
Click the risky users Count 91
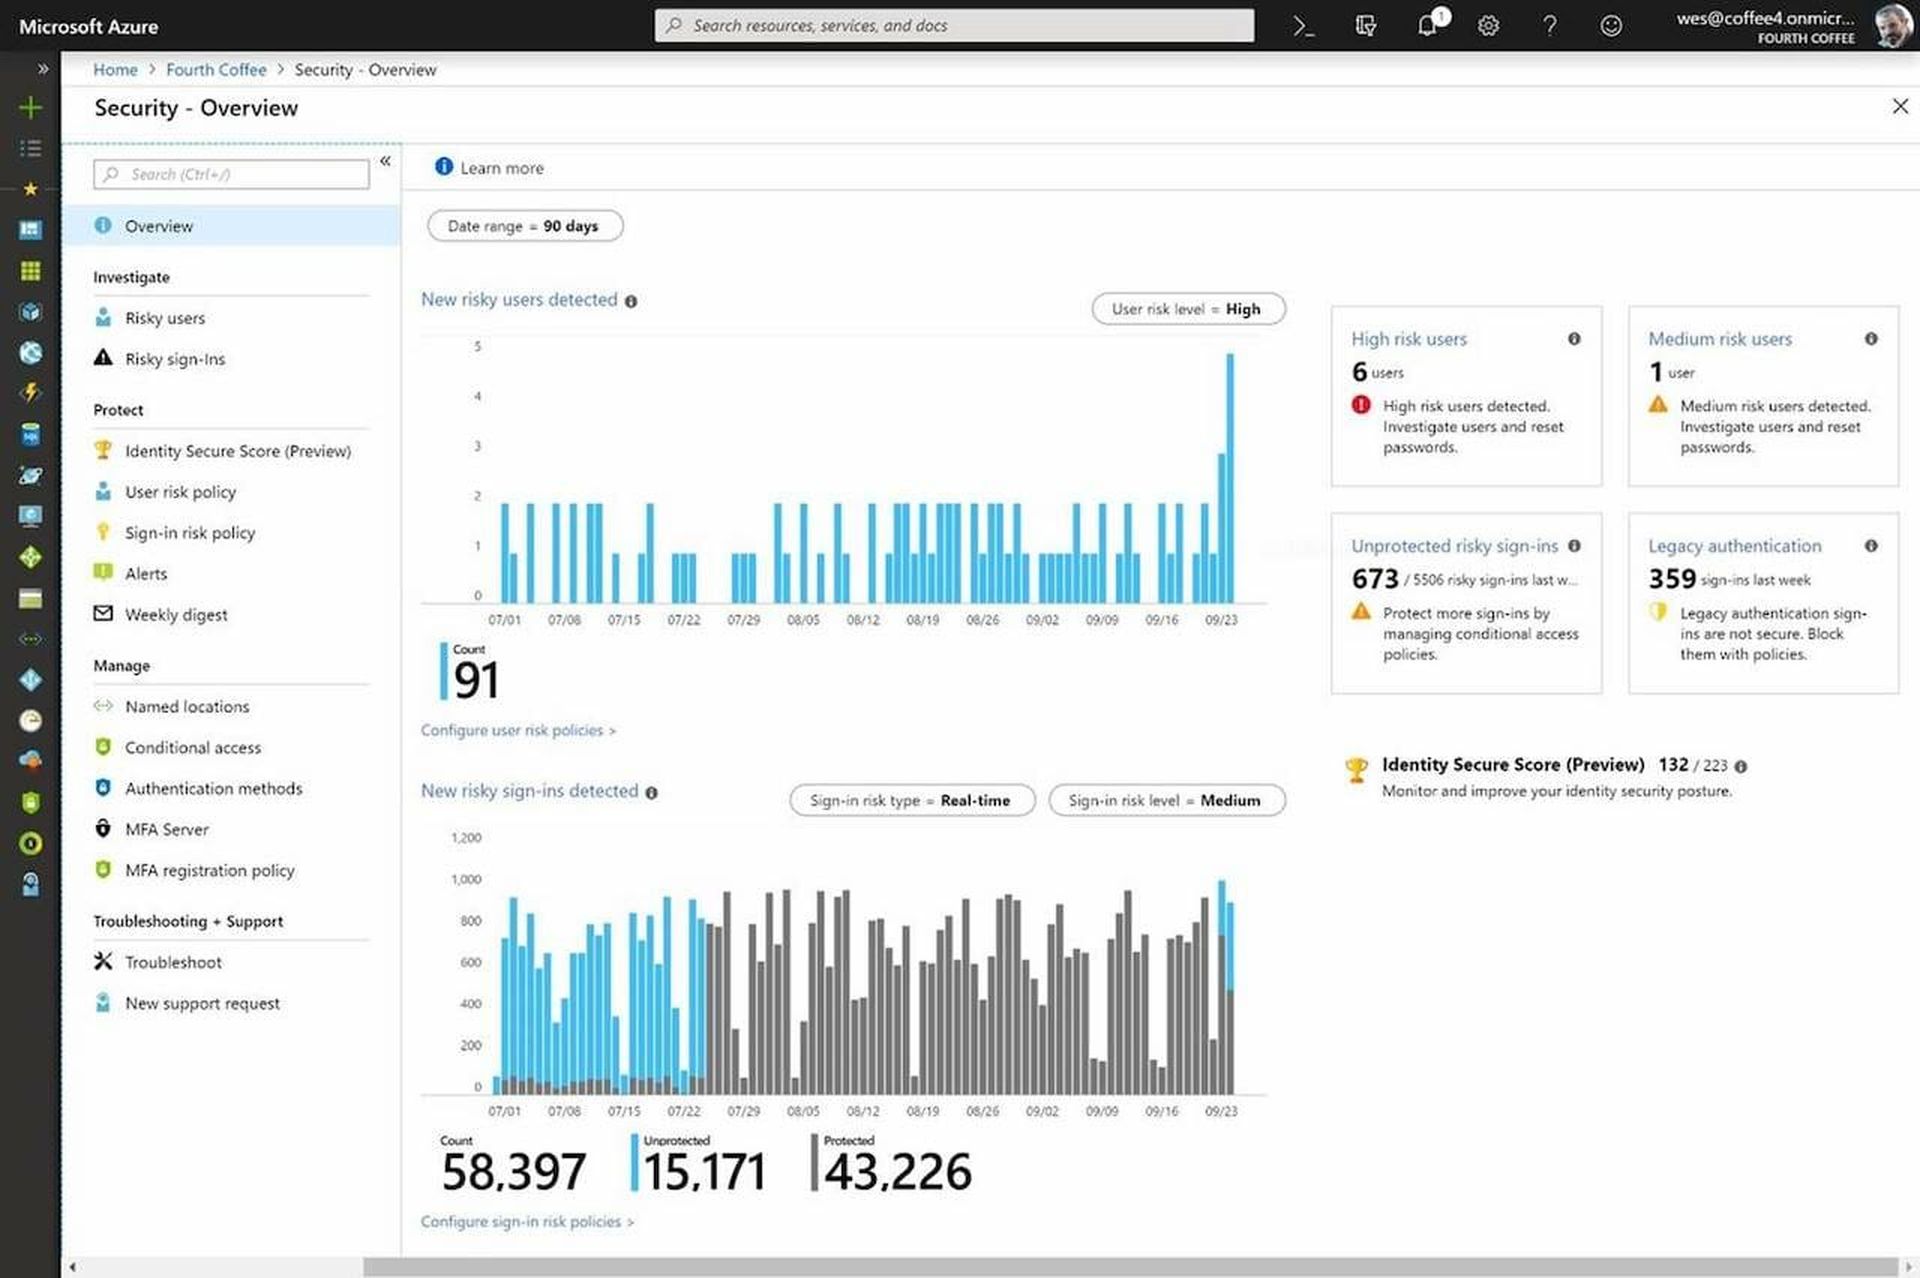pos(476,681)
